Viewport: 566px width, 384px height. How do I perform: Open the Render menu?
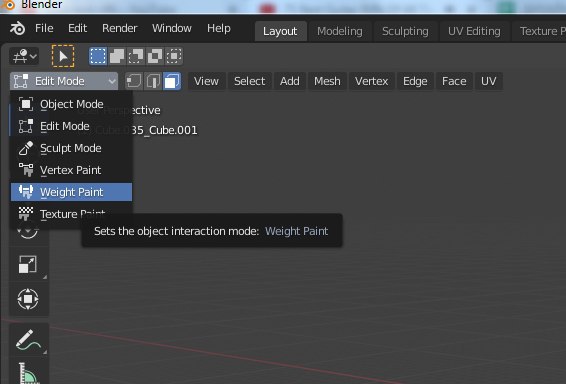pos(119,28)
